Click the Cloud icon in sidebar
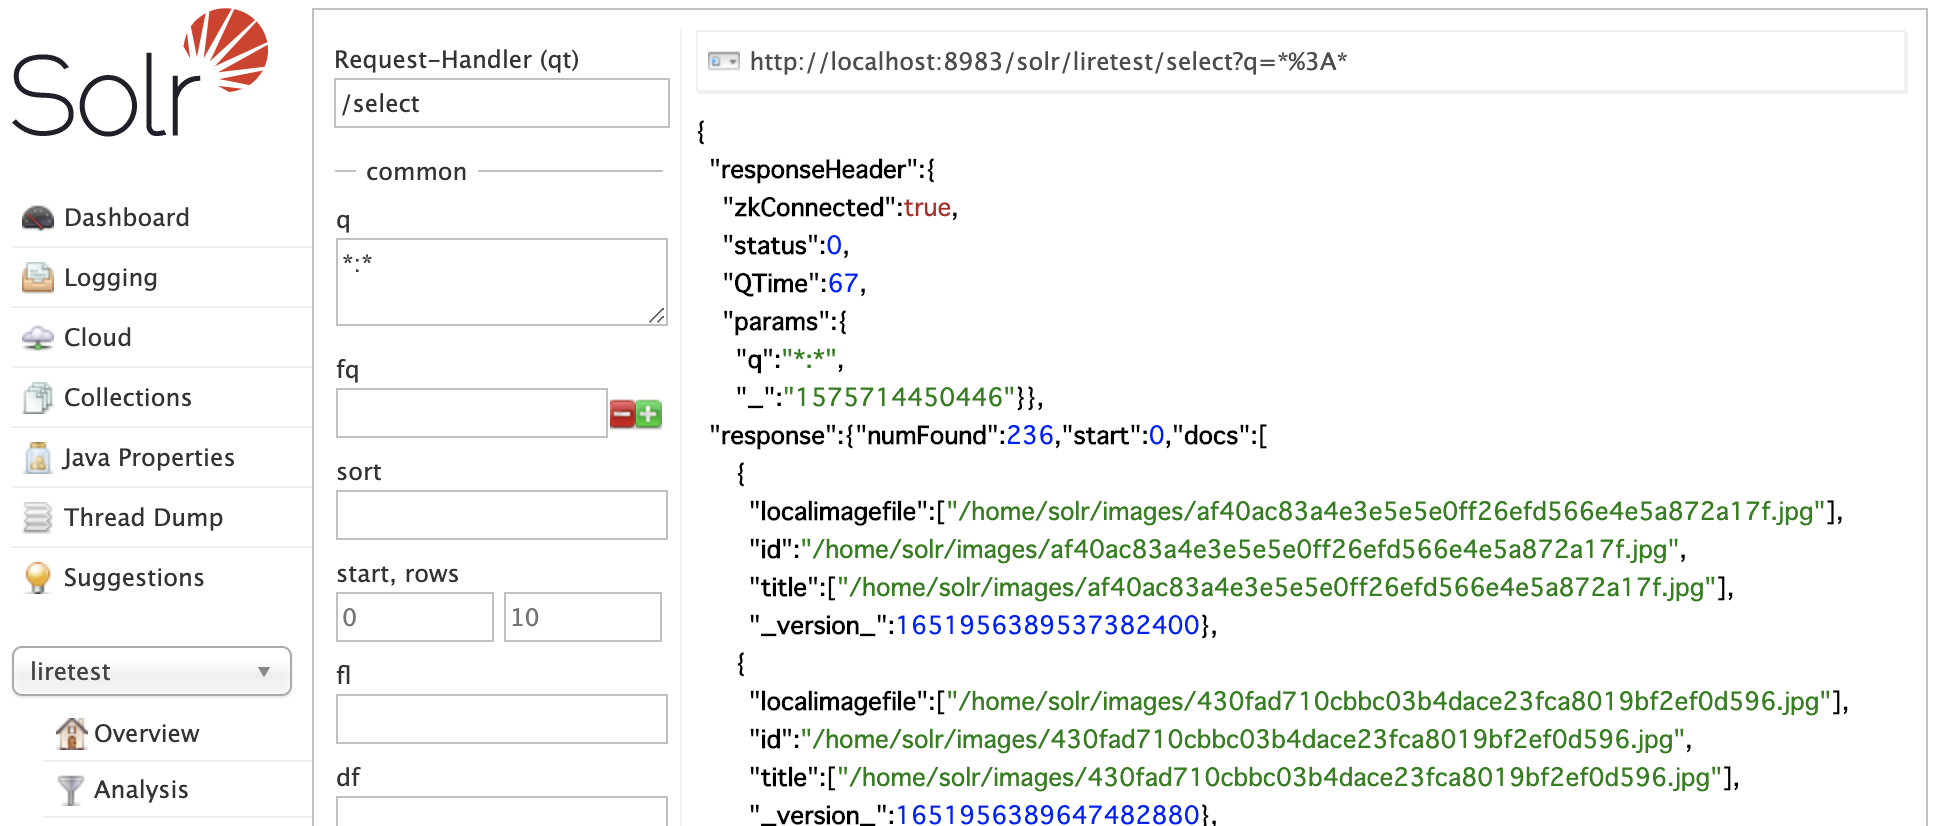Image resolution: width=1934 pixels, height=826 pixels. 38,337
